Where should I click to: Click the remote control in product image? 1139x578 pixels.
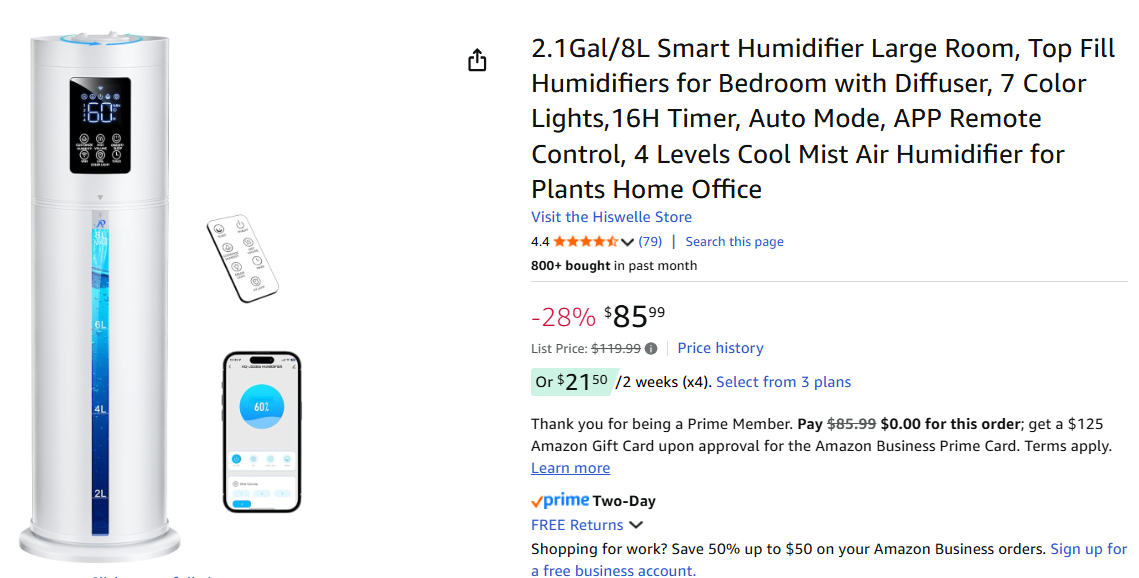click(x=242, y=260)
